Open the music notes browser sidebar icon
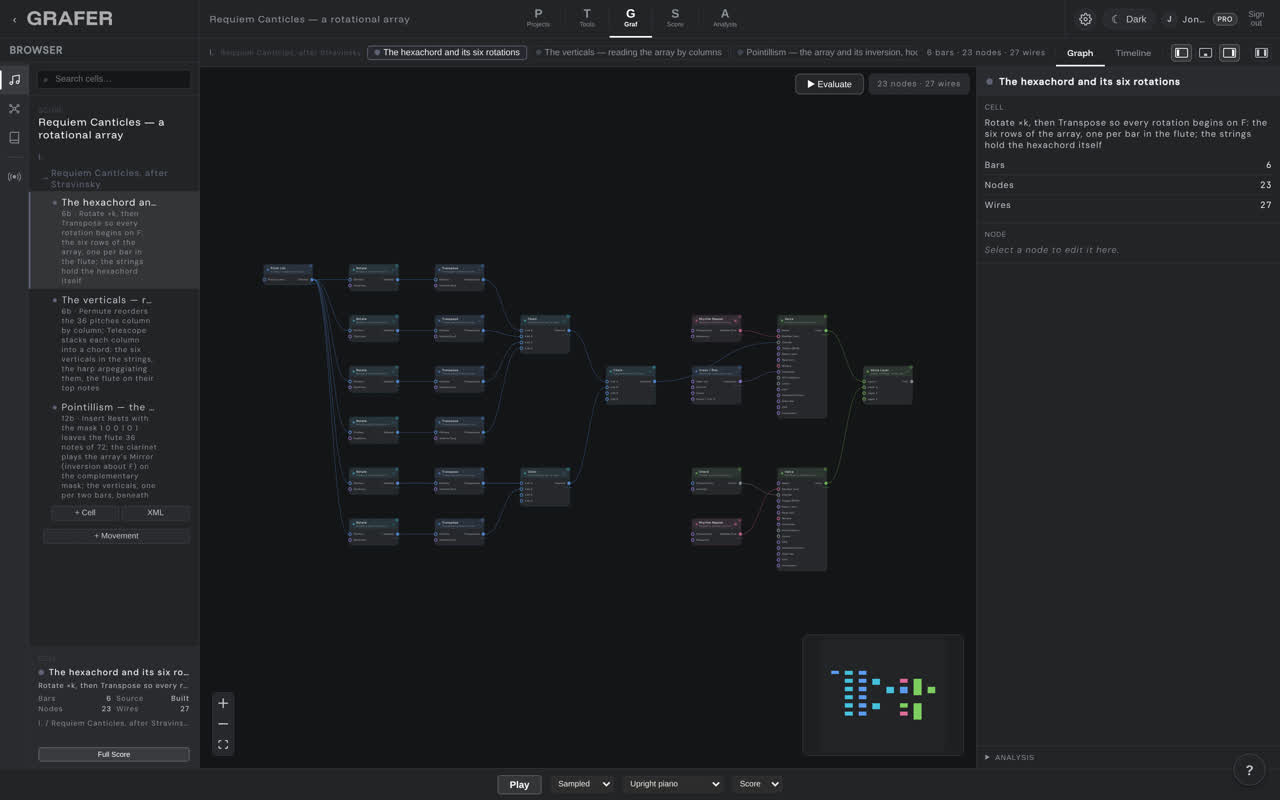Screen dimensions: 1280x800 (x=14, y=80)
